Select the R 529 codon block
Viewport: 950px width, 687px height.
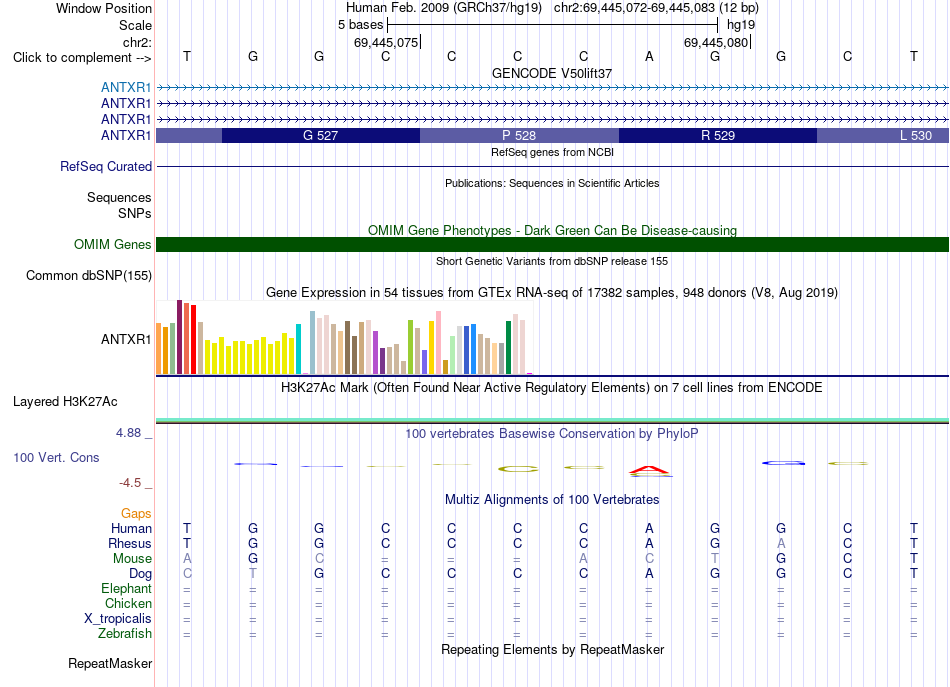(x=717, y=136)
